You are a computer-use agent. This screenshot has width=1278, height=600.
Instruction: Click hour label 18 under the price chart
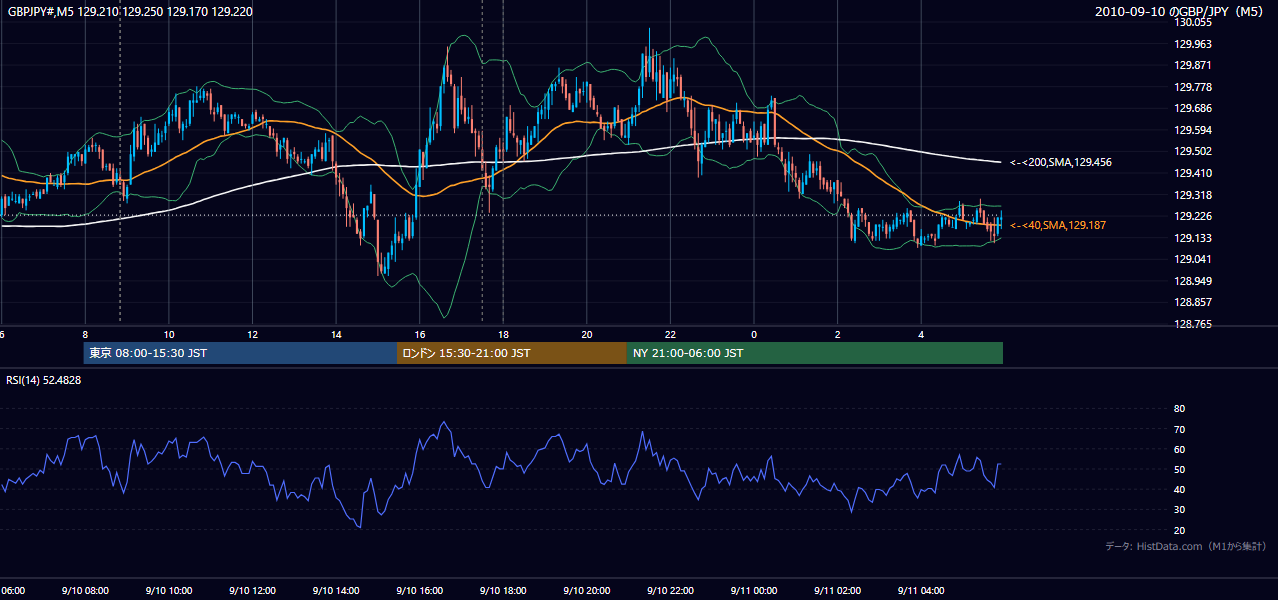pos(503,335)
